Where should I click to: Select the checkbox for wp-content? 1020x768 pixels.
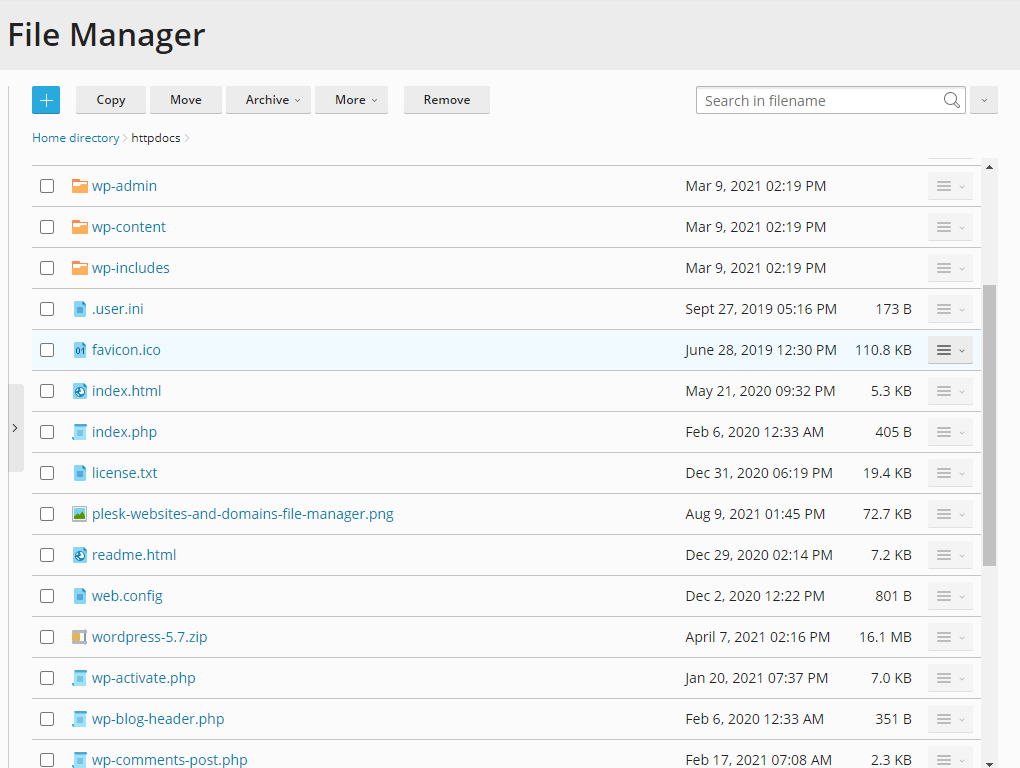click(46, 226)
